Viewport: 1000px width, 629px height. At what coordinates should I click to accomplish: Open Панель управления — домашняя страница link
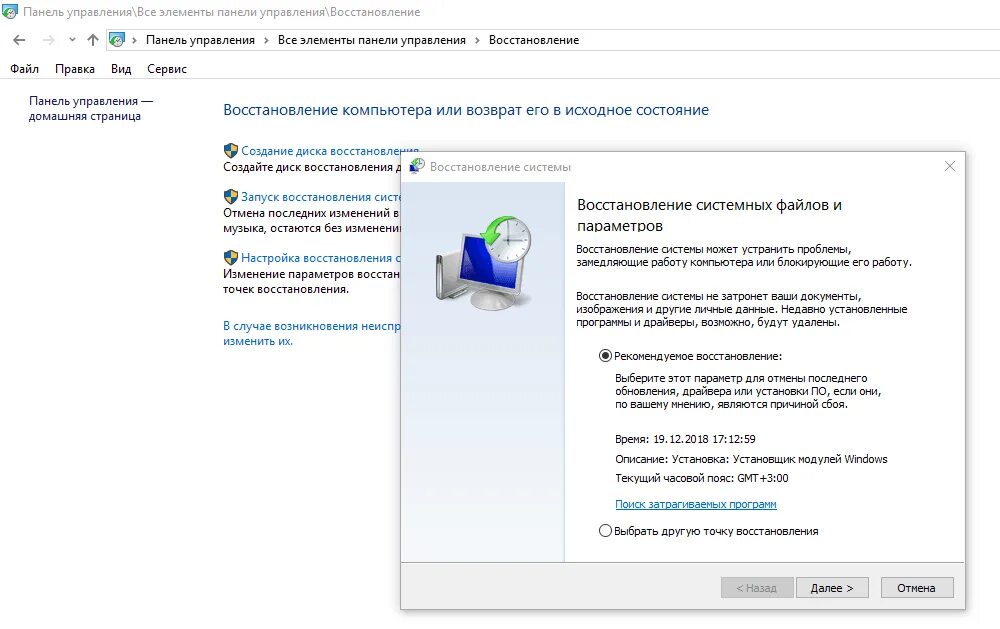tap(91, 108)
